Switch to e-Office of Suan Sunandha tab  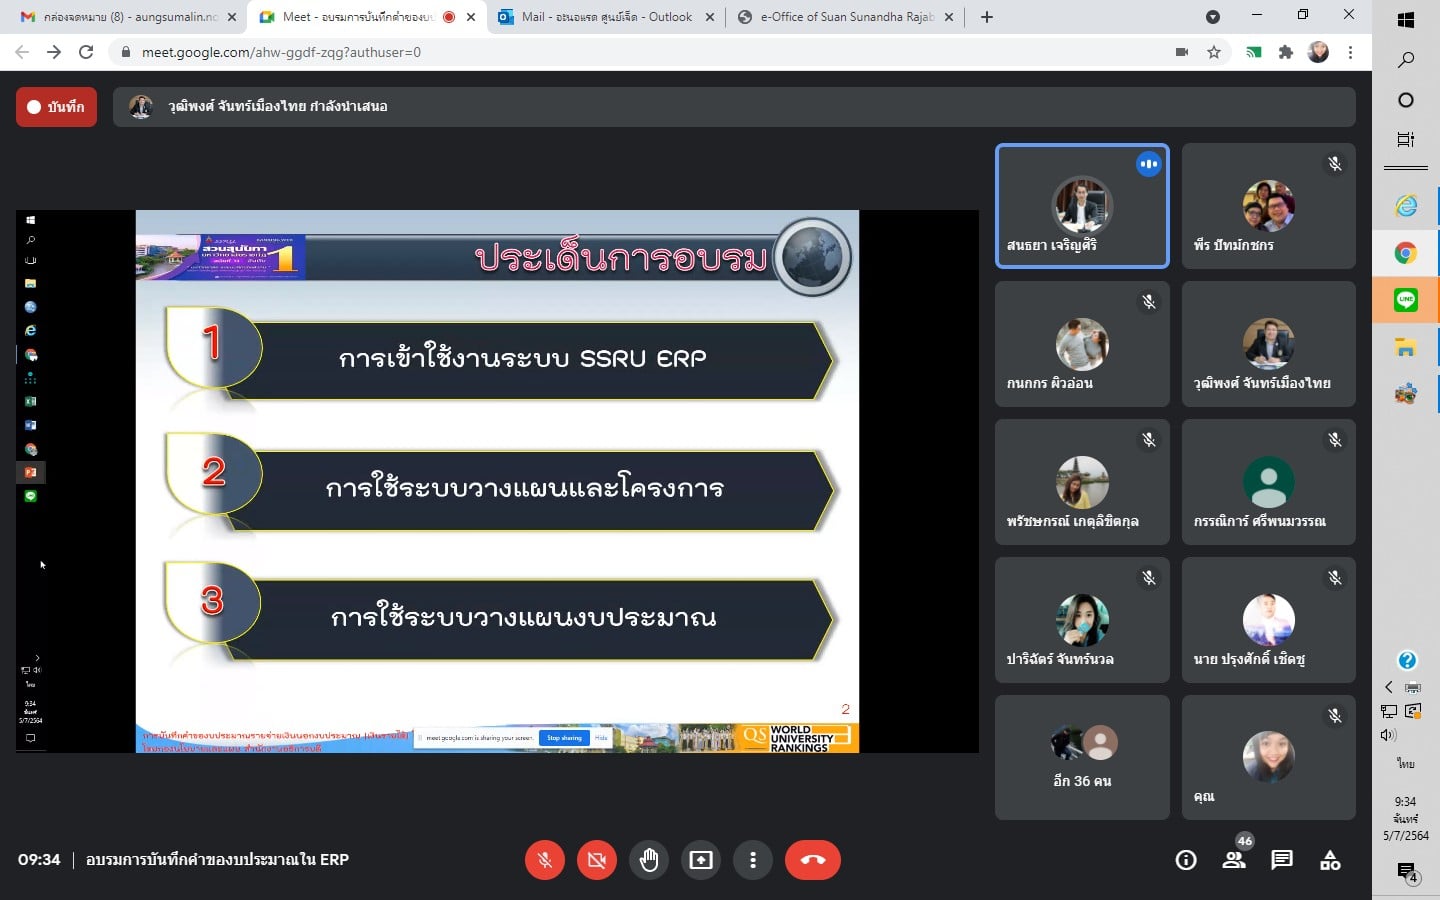845,17
